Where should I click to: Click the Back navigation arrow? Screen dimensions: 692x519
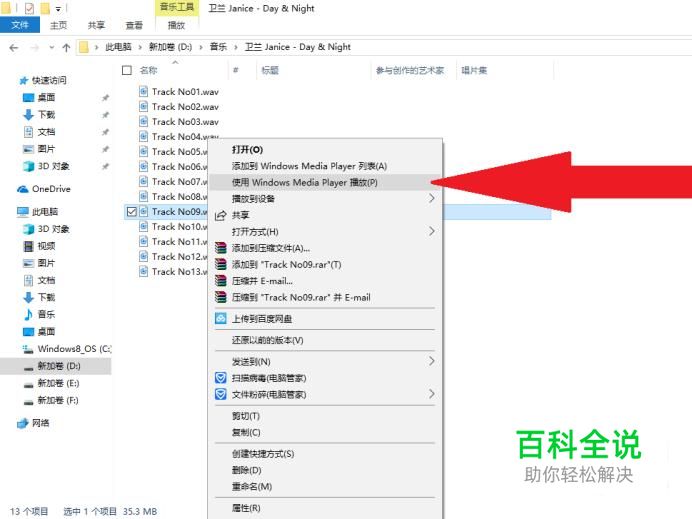pos(14,47)
